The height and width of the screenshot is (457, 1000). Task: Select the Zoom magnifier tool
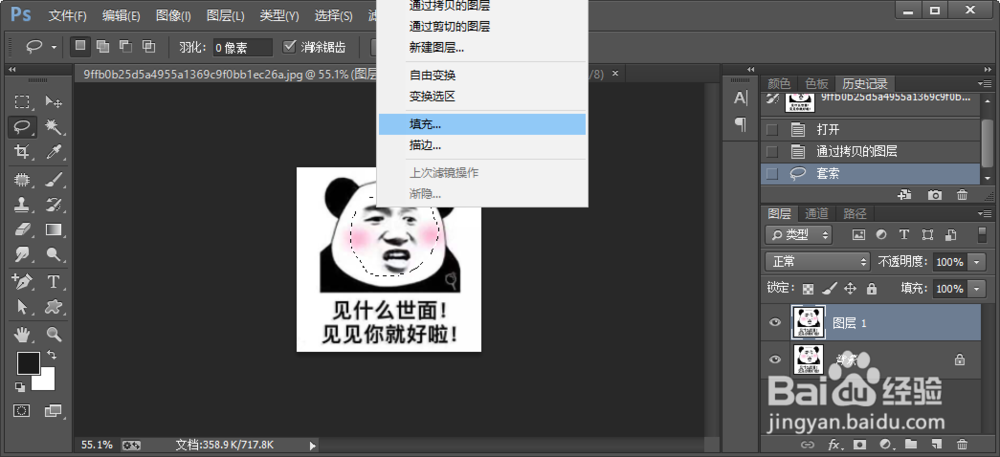(x=54, y=333)
